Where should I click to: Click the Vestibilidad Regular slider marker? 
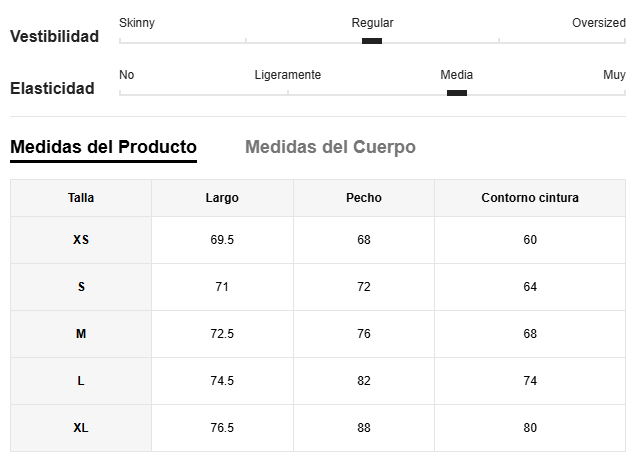point(372,41)
